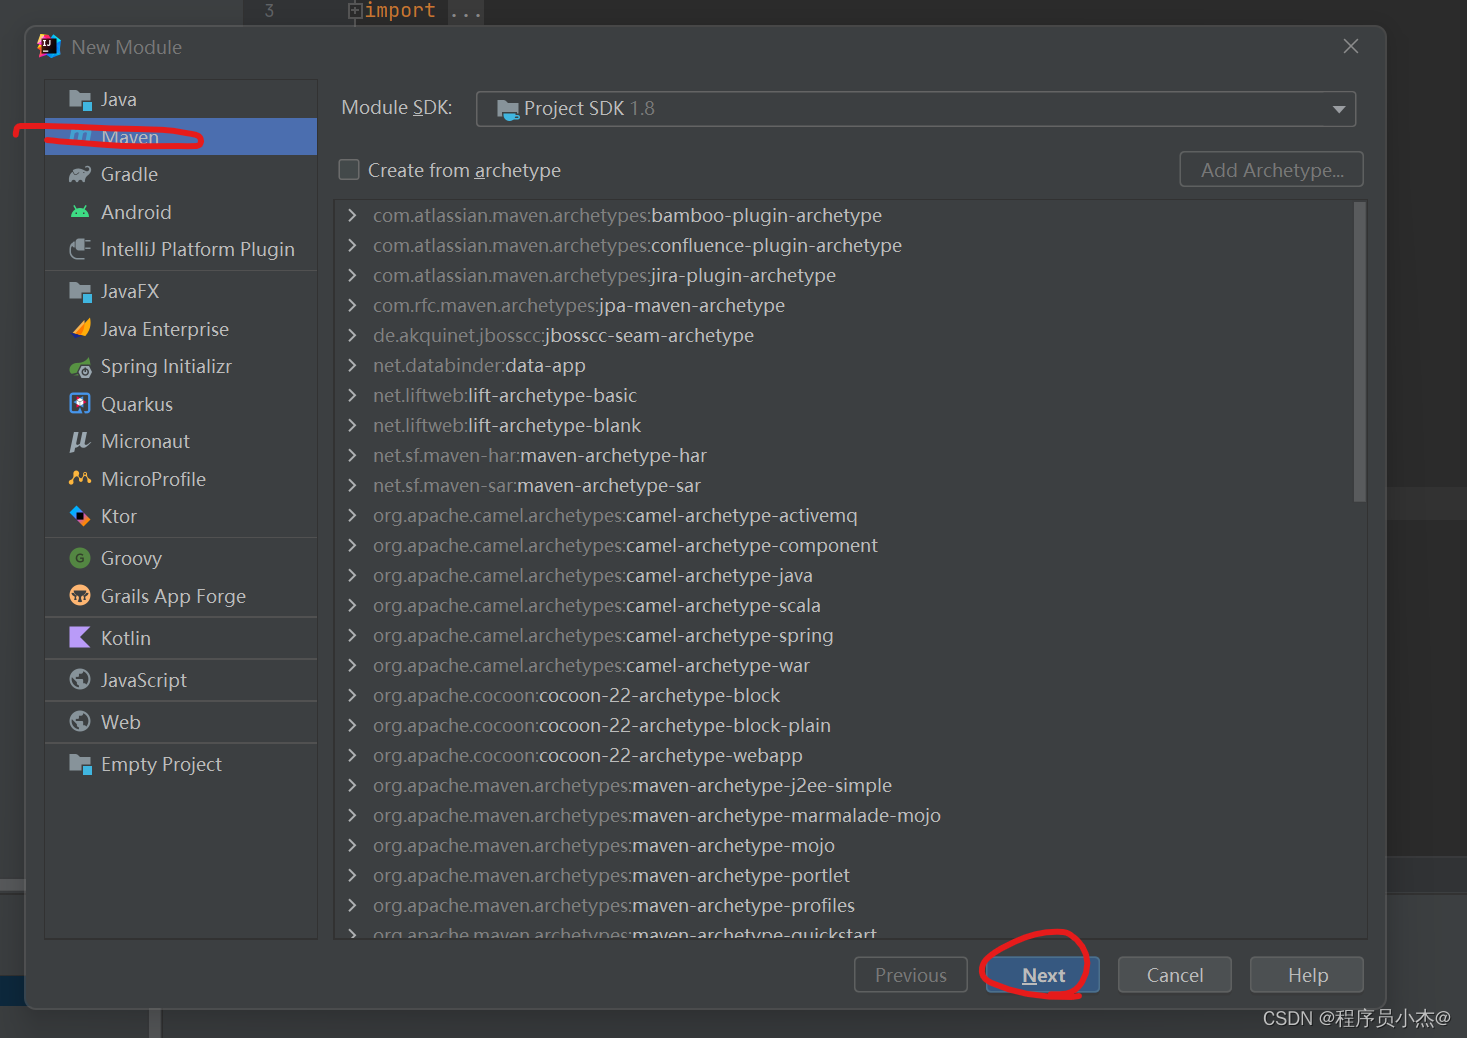The width and height of the screenshot is (1467, 1038).
Task: Expand the collapsed import fold in editor
Action: point(354,11)
